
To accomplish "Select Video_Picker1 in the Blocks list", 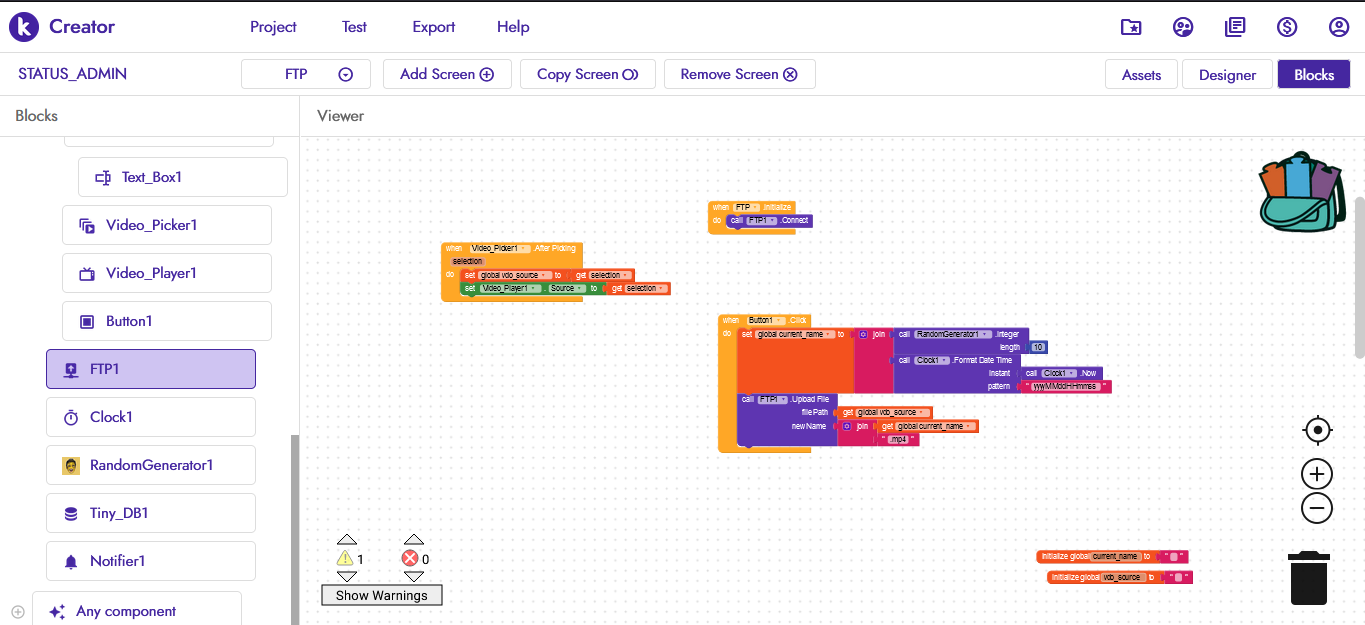I will point(167,225).
